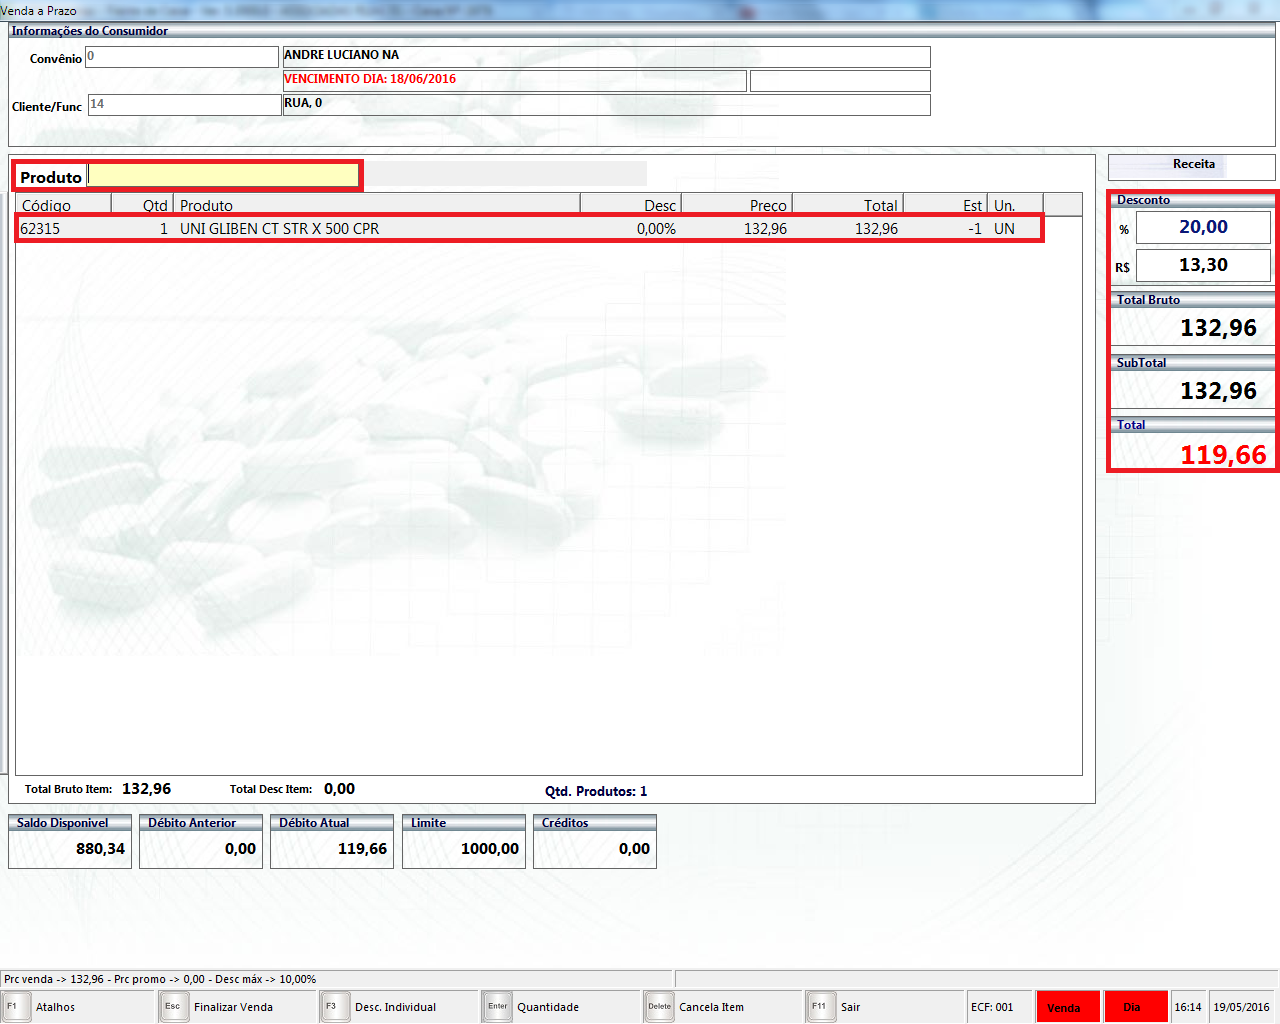Click the Preco column header
1280x1024 pixels.
click(737, 205)
